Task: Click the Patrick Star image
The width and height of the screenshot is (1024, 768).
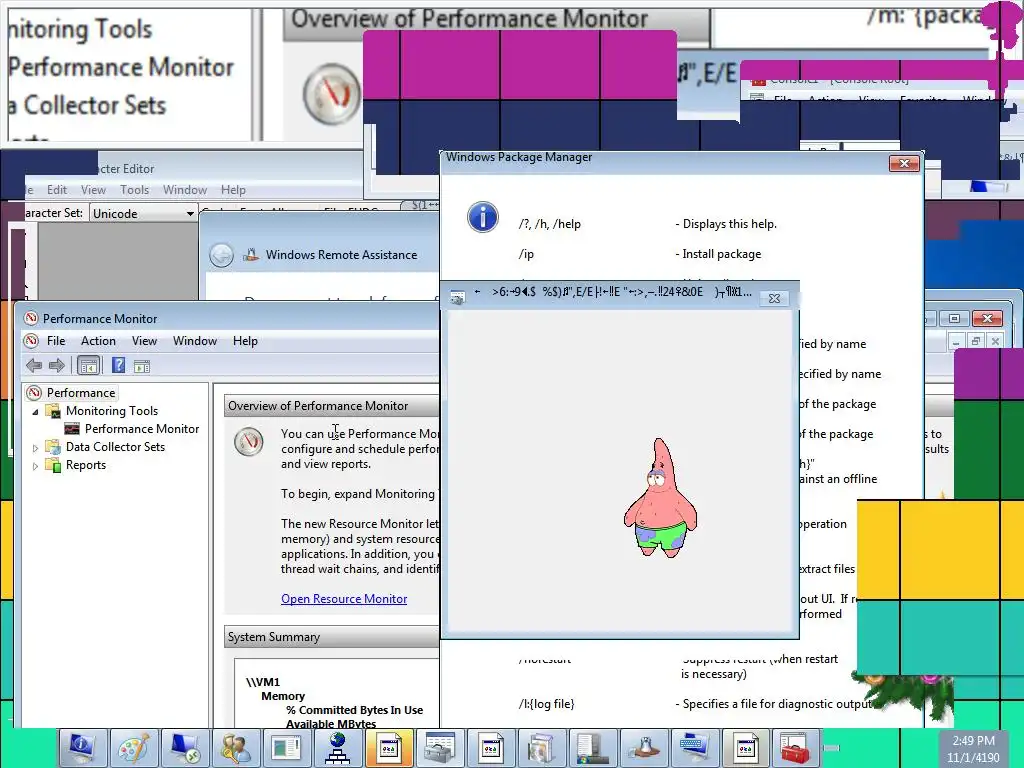Action: [x=660, y=498]
